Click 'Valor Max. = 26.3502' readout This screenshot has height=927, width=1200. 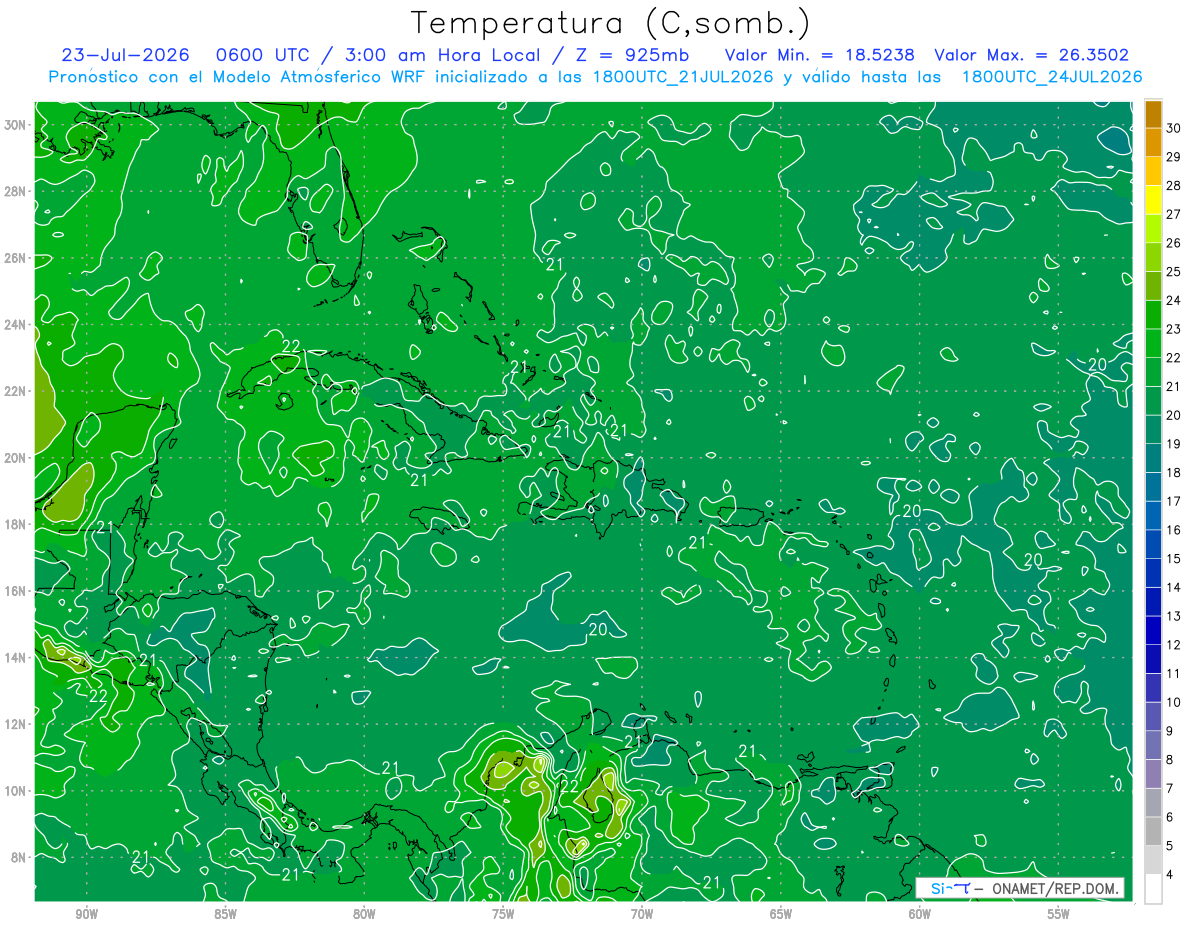click(x=1031, y=55)
